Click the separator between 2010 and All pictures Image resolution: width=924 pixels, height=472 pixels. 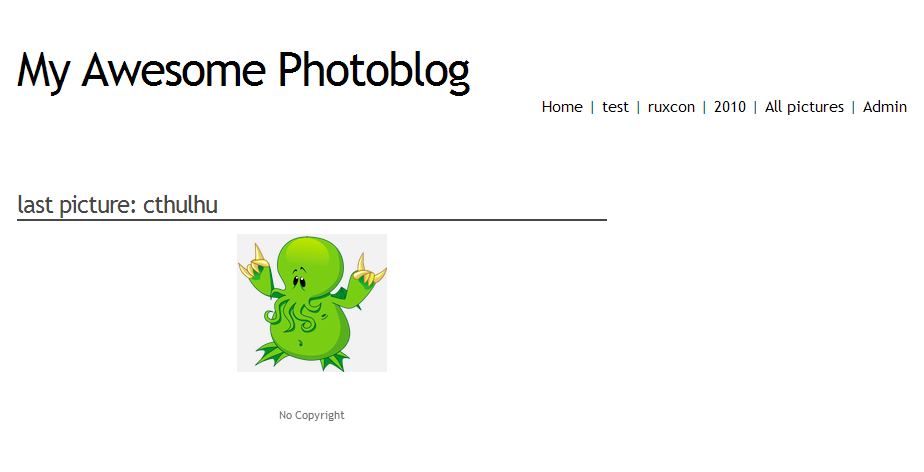[755, 107]
